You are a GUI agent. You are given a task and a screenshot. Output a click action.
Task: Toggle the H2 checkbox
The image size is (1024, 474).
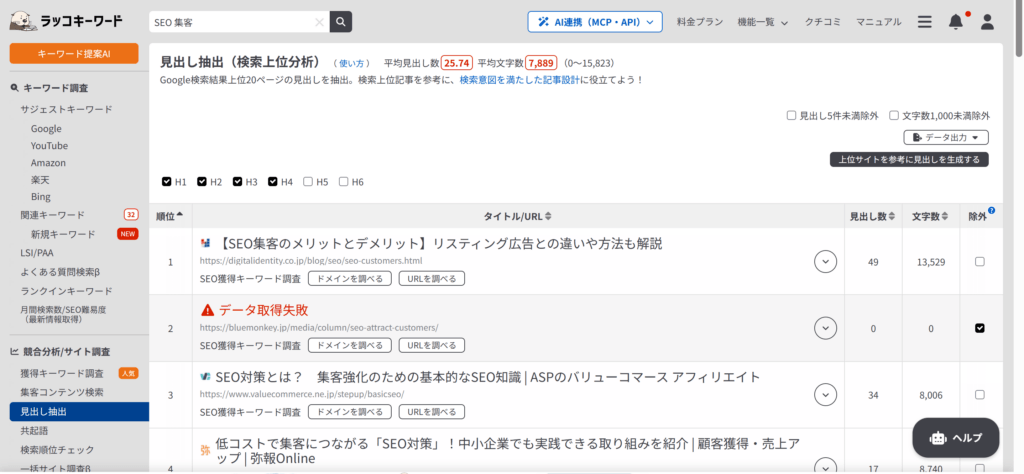tap(202, 182)
